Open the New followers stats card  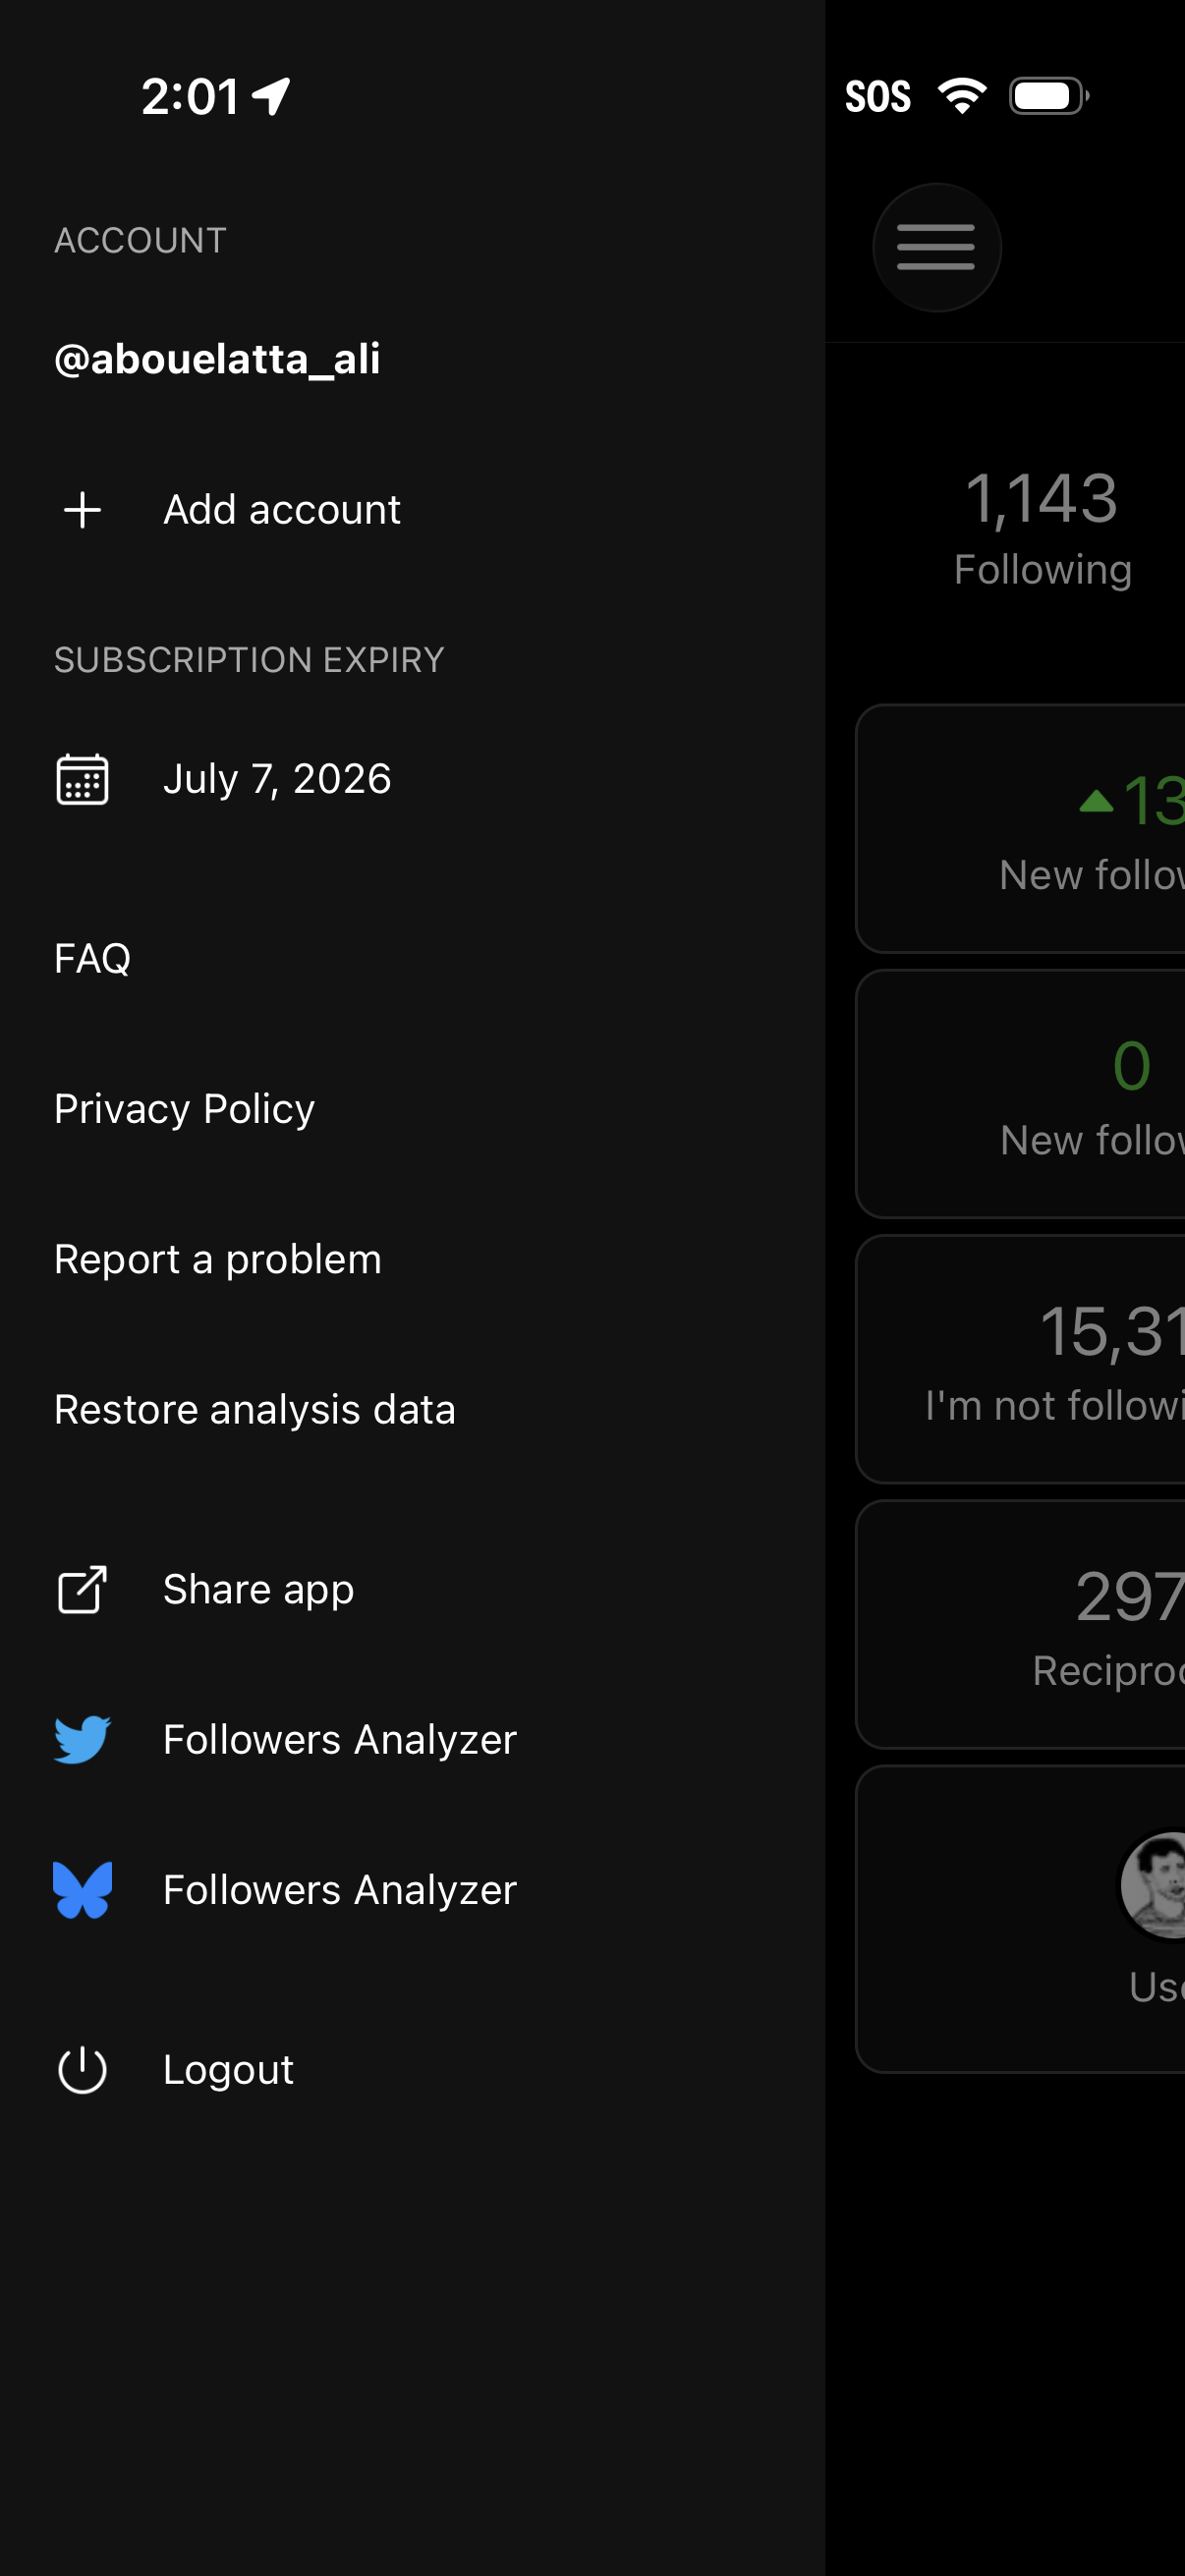coord(1050,830)
